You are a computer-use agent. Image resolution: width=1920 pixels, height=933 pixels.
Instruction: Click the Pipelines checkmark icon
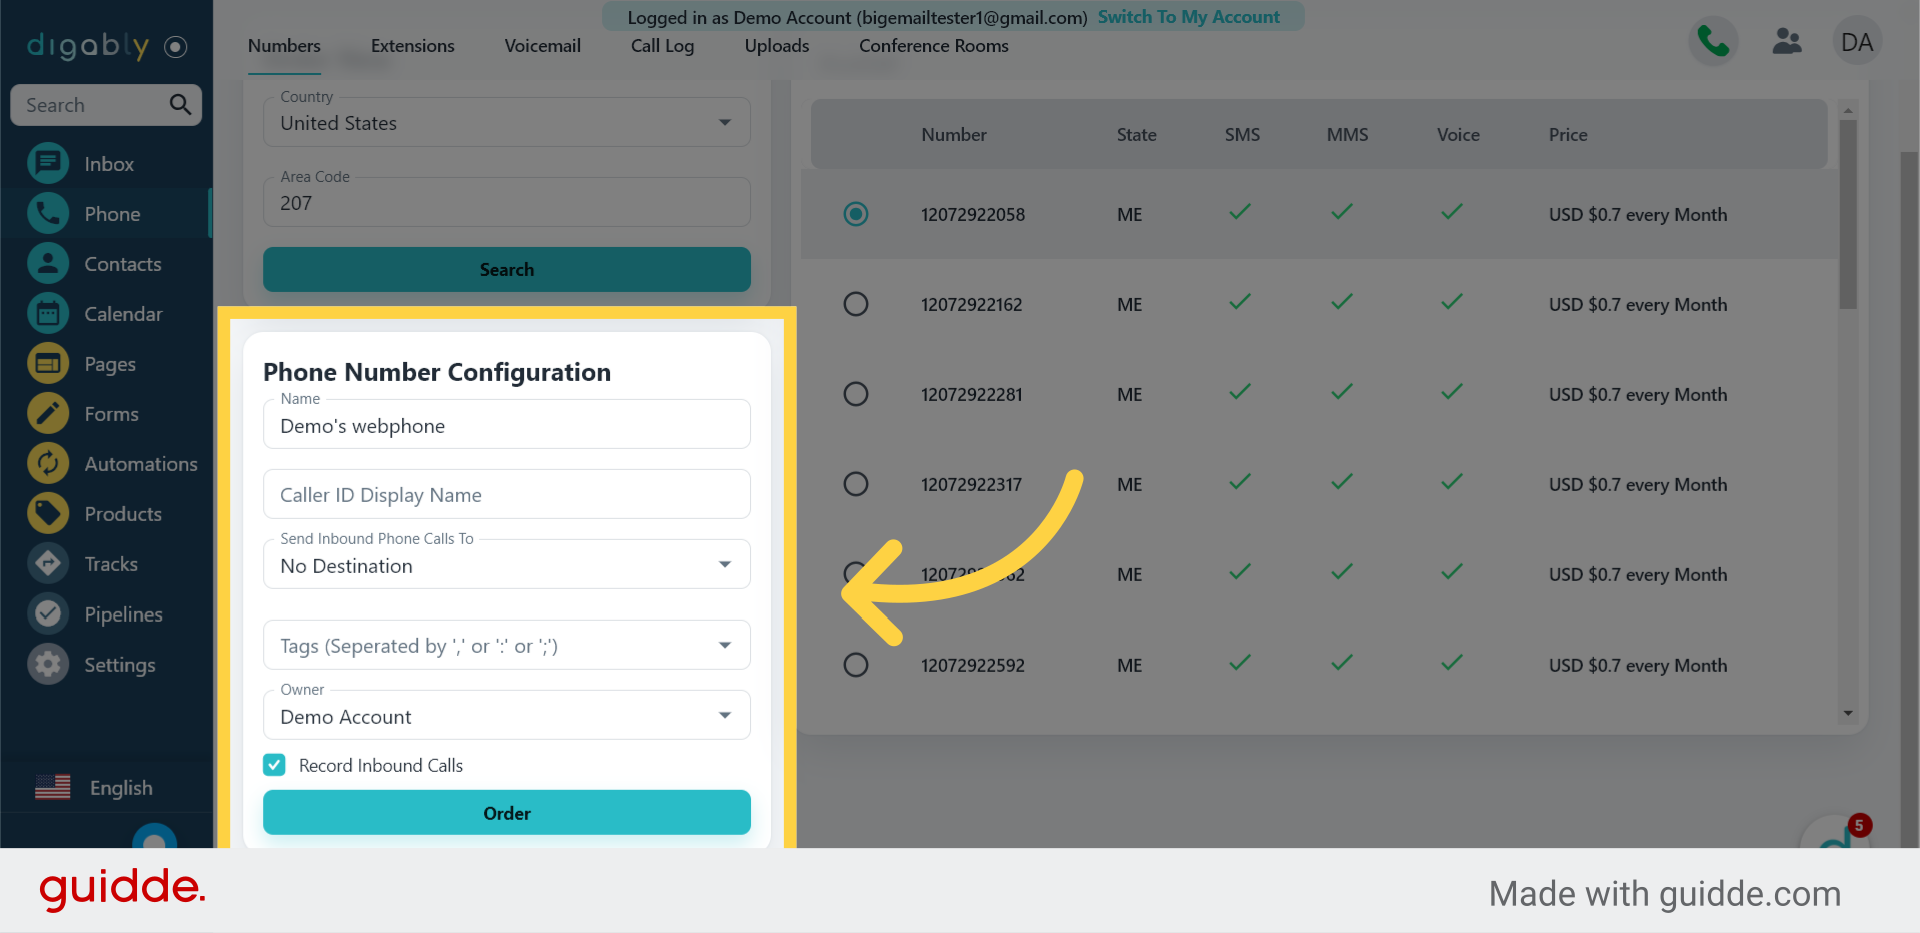[48, 614]
